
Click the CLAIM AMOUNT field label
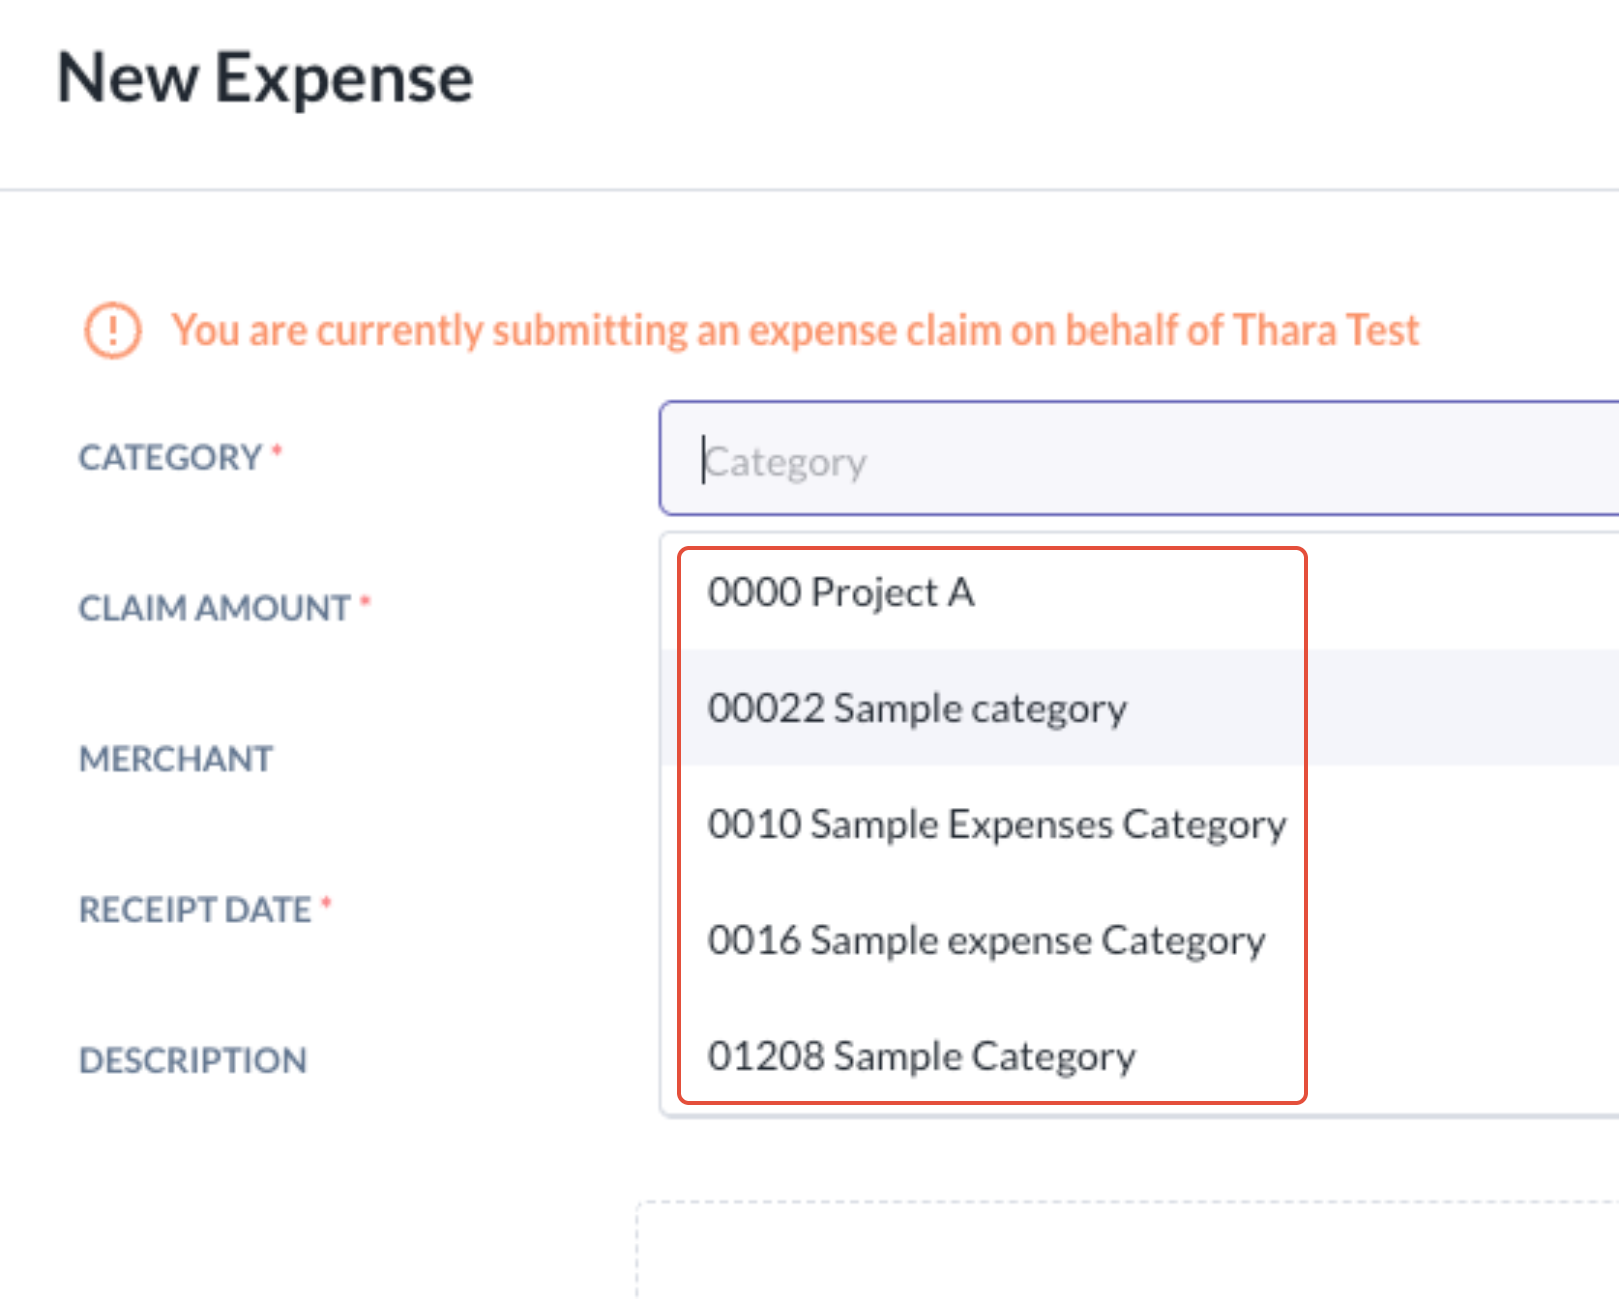214,608
